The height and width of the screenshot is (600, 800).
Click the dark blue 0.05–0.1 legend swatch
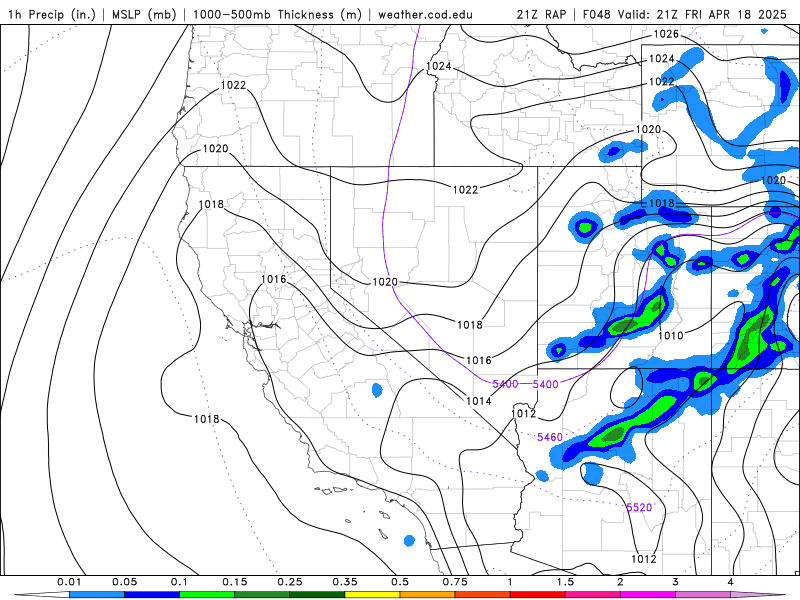coord(152,595)
